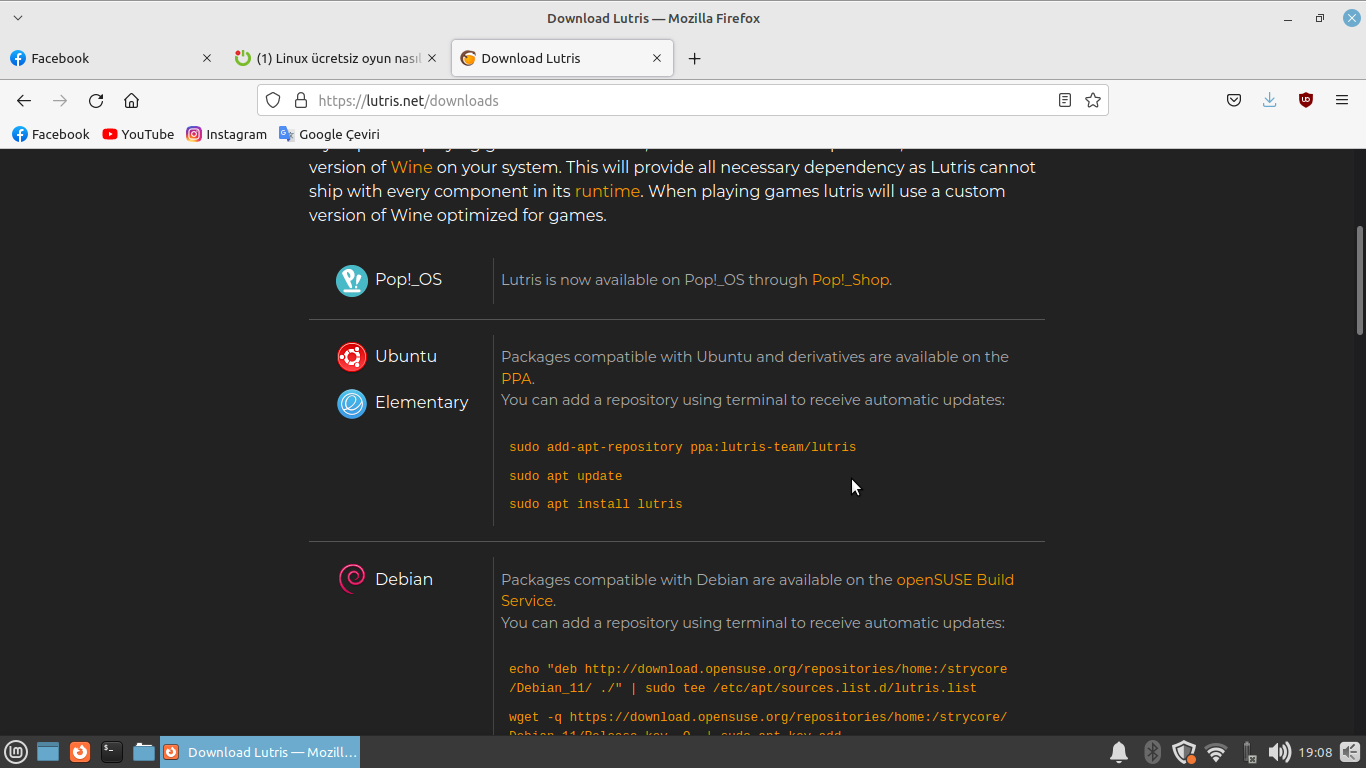Open the openSUSE Build Service link

tap(954, 580)
